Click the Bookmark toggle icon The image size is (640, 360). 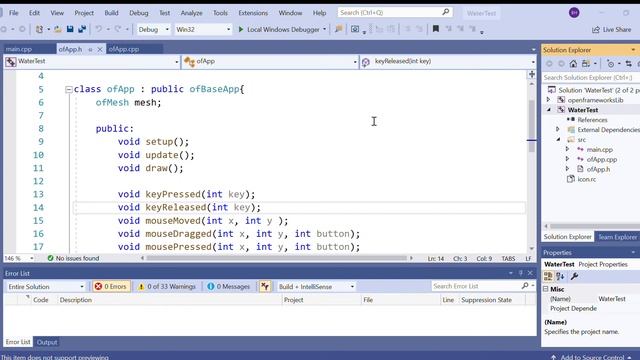[x=436, y=29]
